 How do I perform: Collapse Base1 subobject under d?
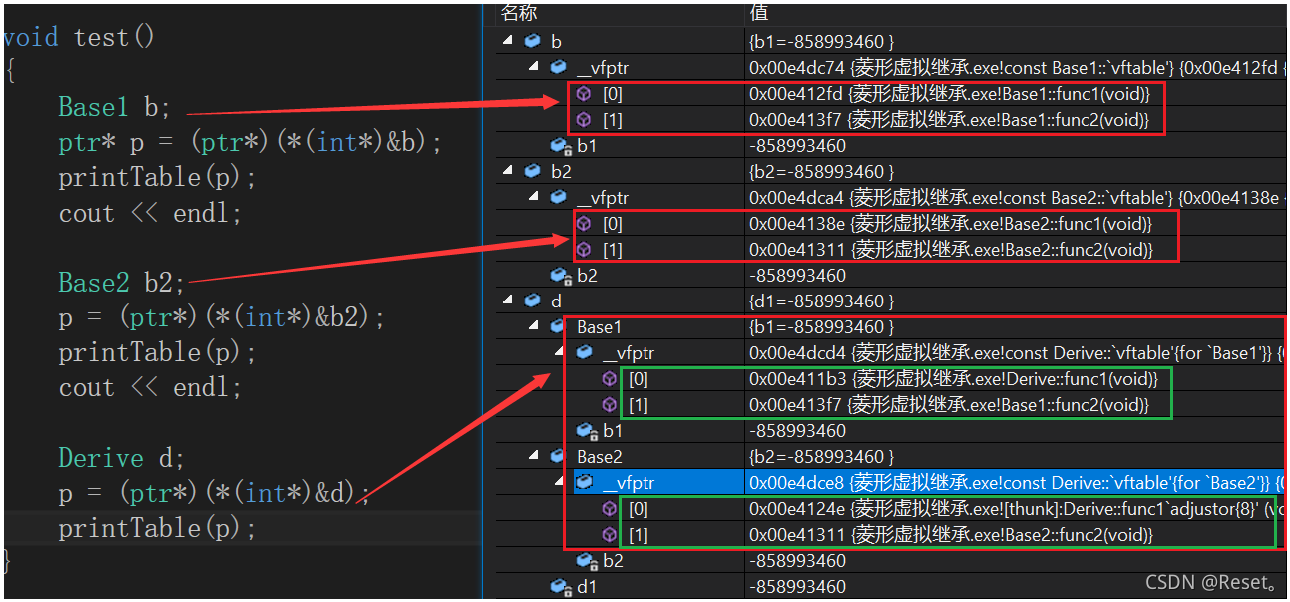534,326
